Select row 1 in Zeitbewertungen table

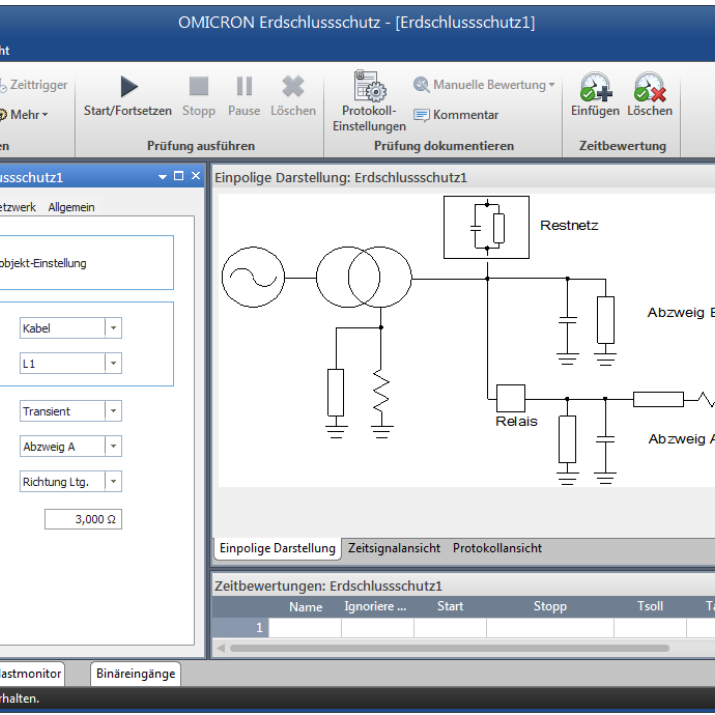[x=240, y=628]
